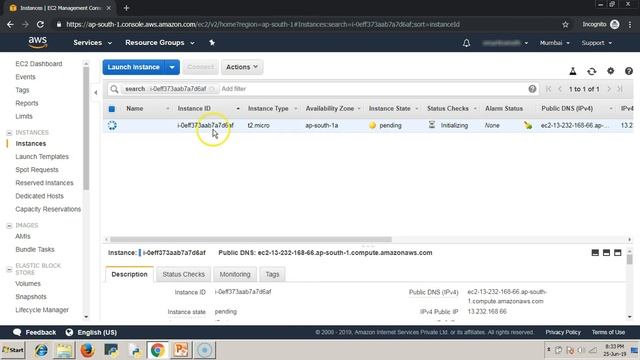
Task: Open EC2 Dashboard link
Action: 39,64
